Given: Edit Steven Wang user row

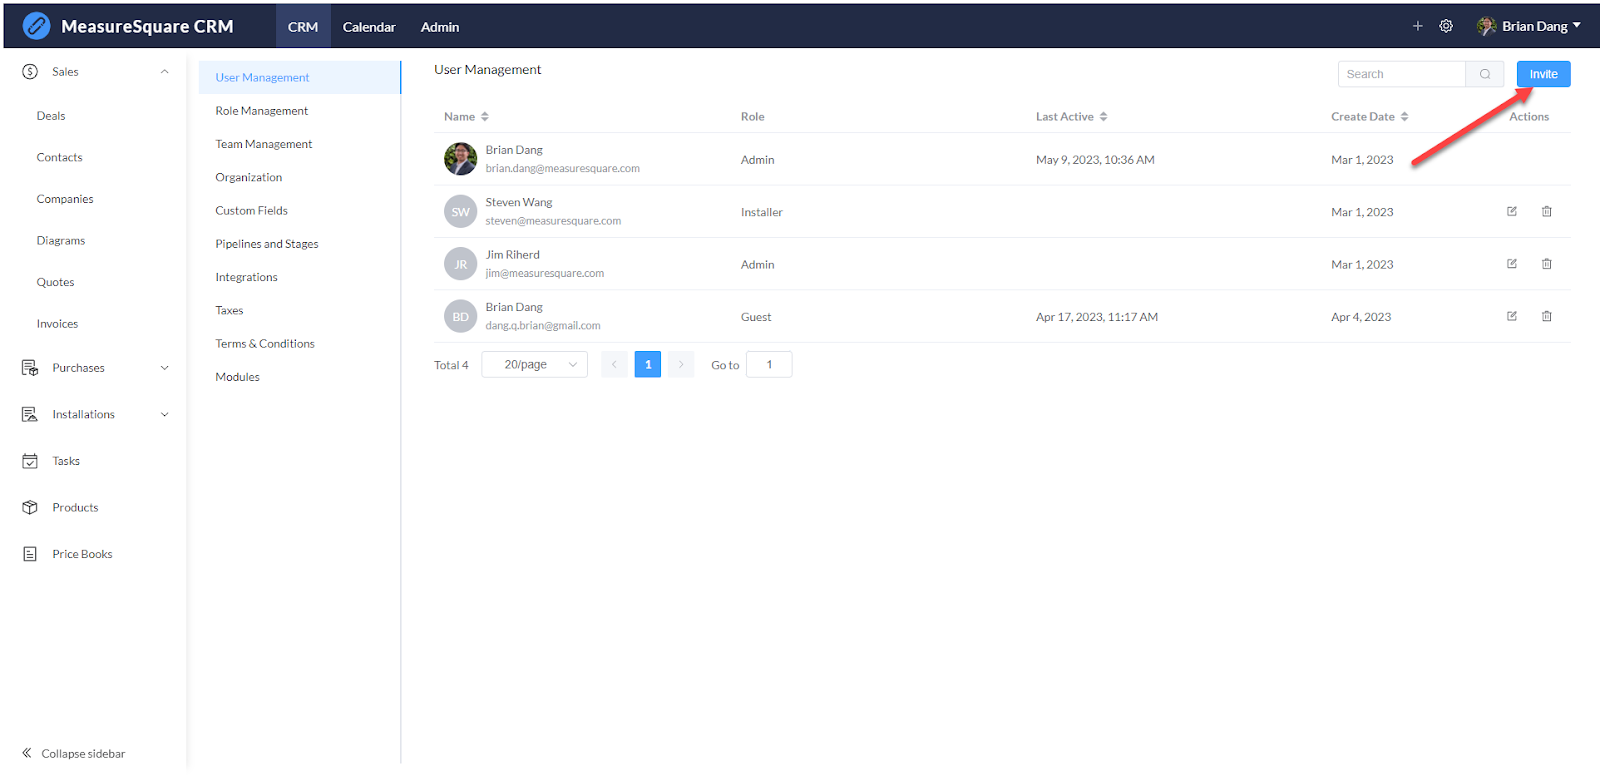Looking at the screenshot, I should tap(1512, 211).
